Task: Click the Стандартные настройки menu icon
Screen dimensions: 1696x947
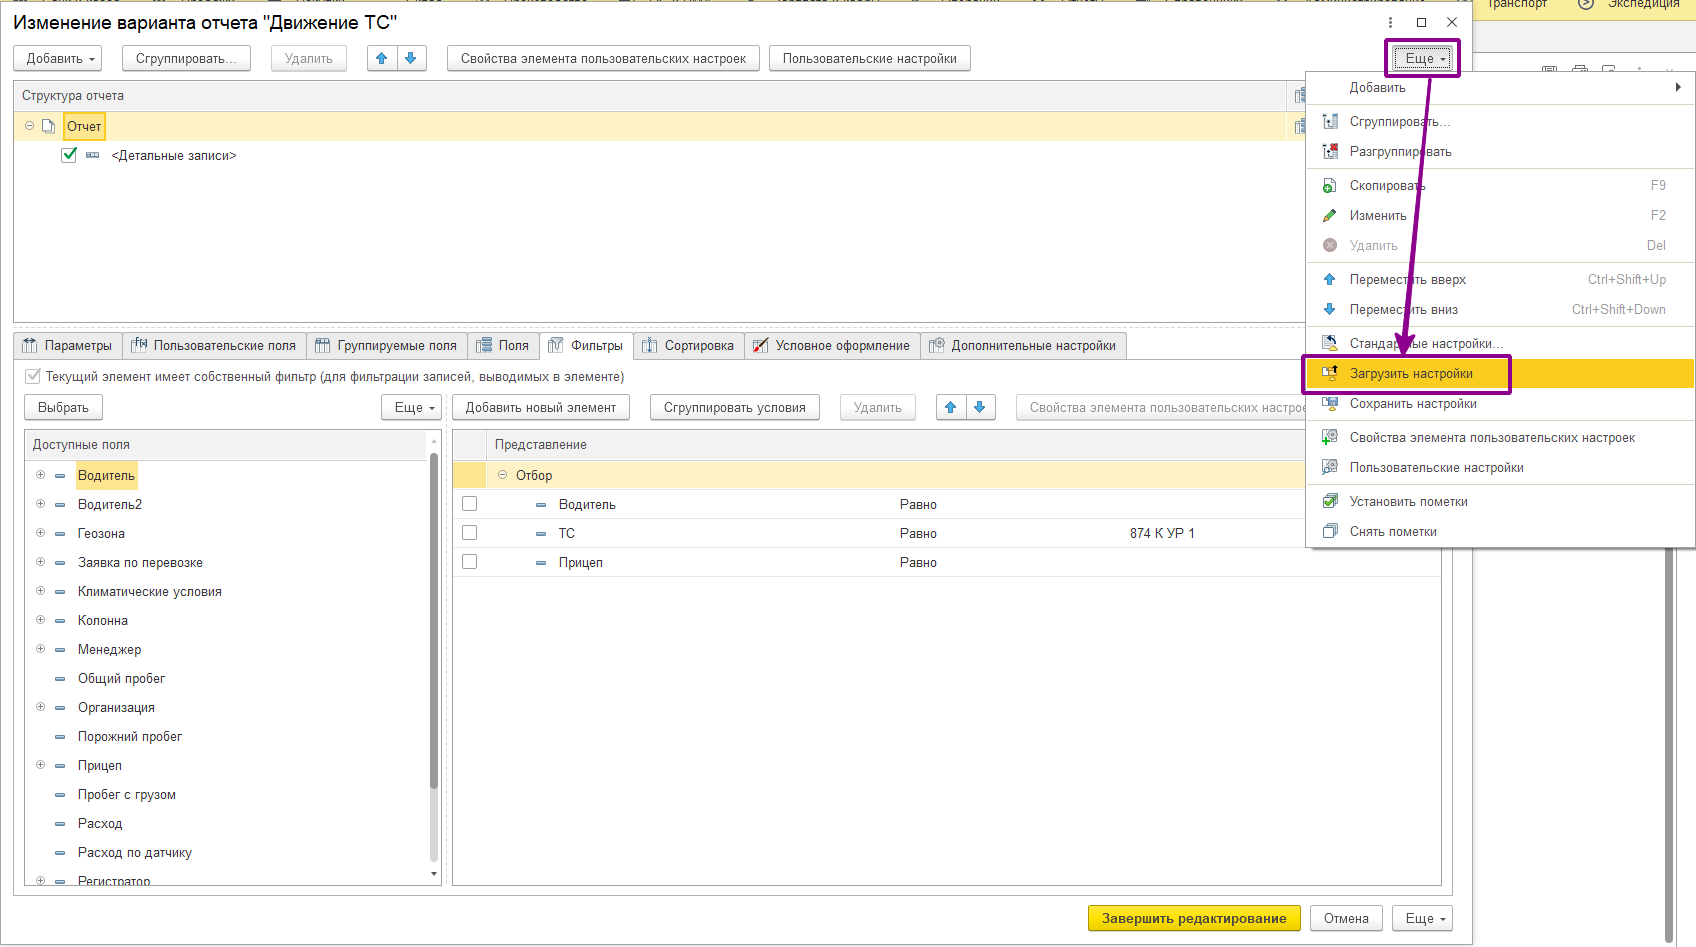Action: pos(1330,343)
